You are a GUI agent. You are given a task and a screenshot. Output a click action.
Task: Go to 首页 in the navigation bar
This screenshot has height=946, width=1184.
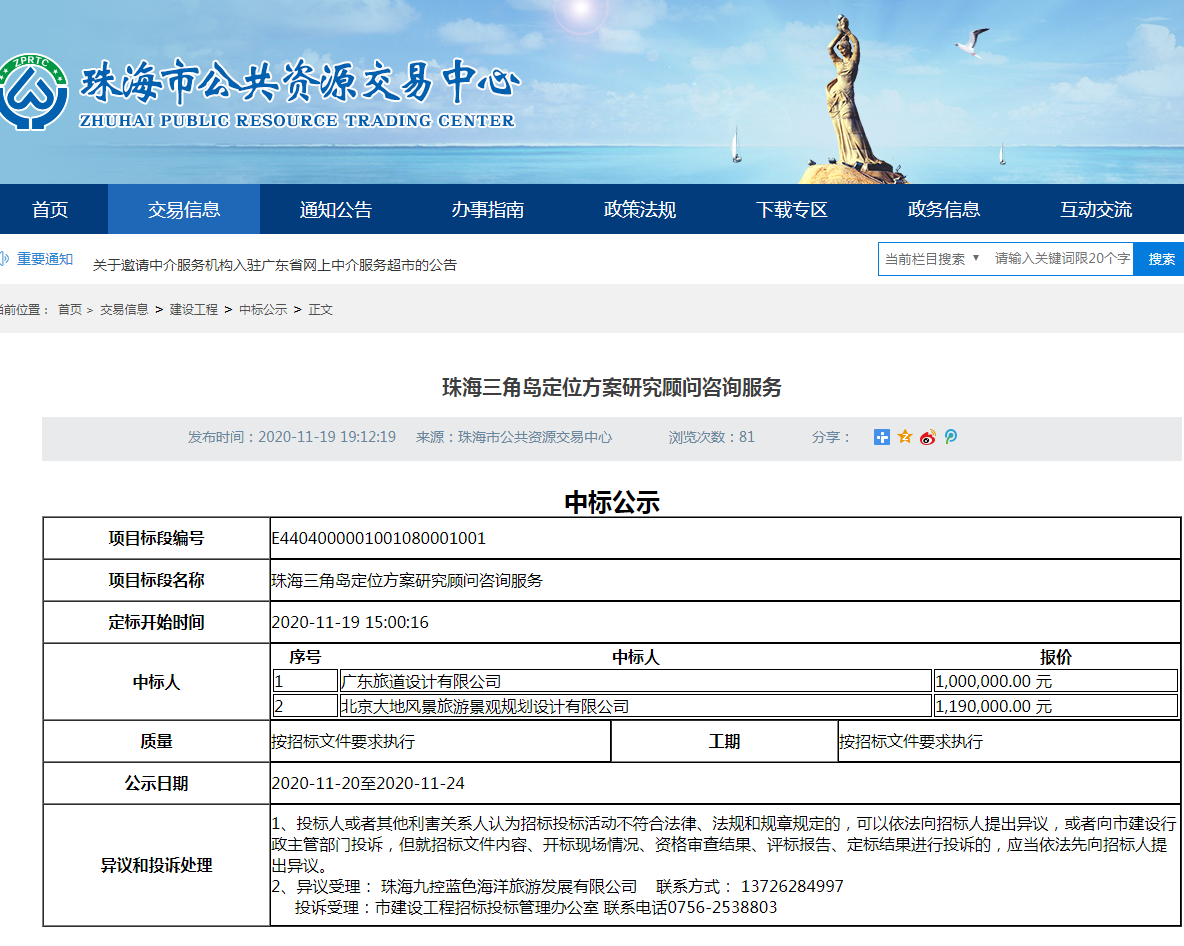tap(50, 210)
